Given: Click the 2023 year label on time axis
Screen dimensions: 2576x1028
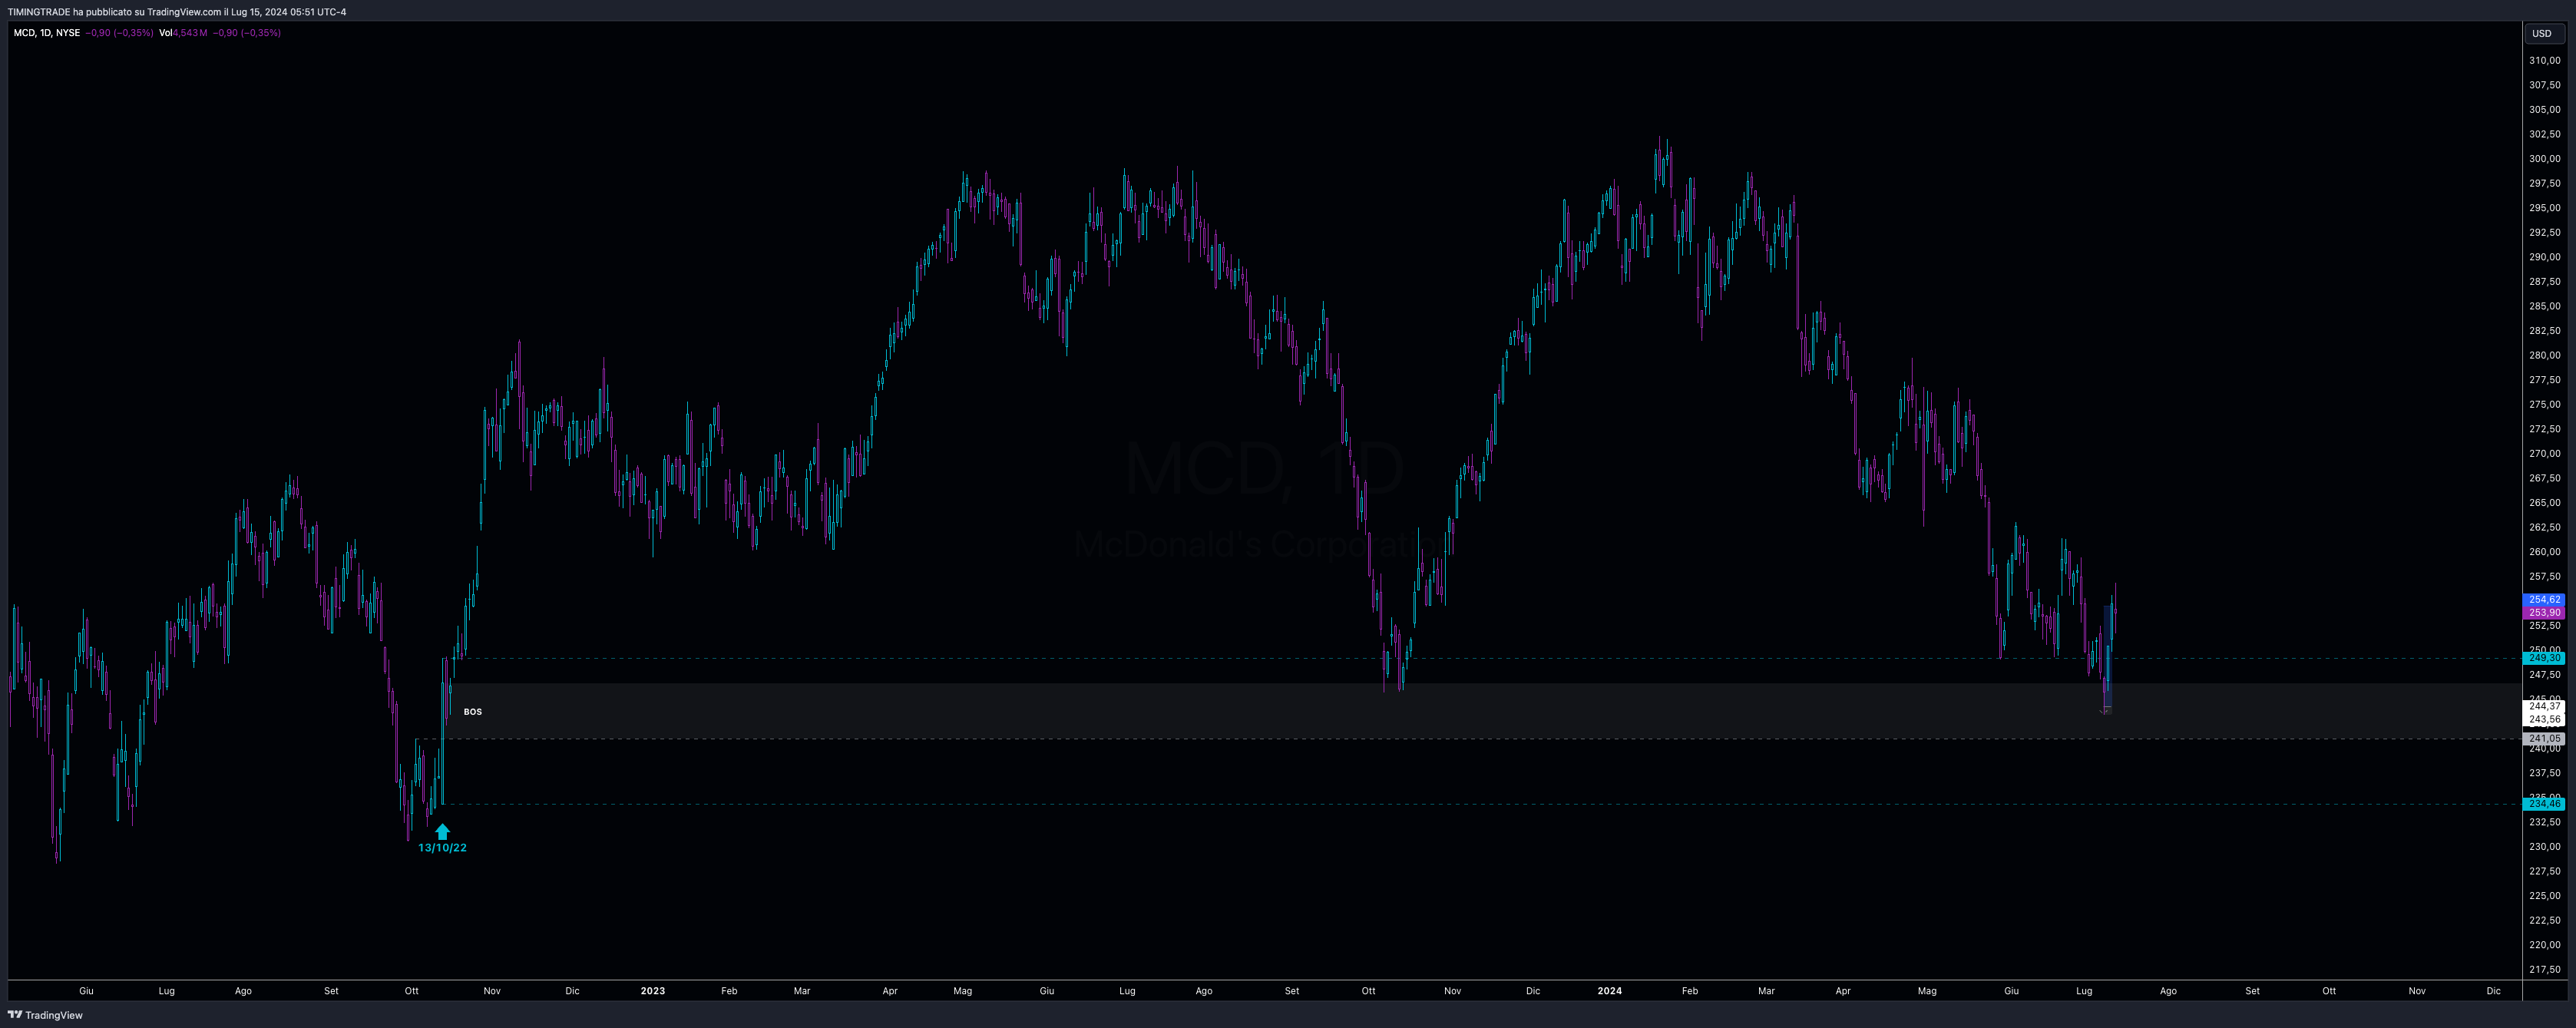Looking at the screenshot, I should (x=652, y=991).
